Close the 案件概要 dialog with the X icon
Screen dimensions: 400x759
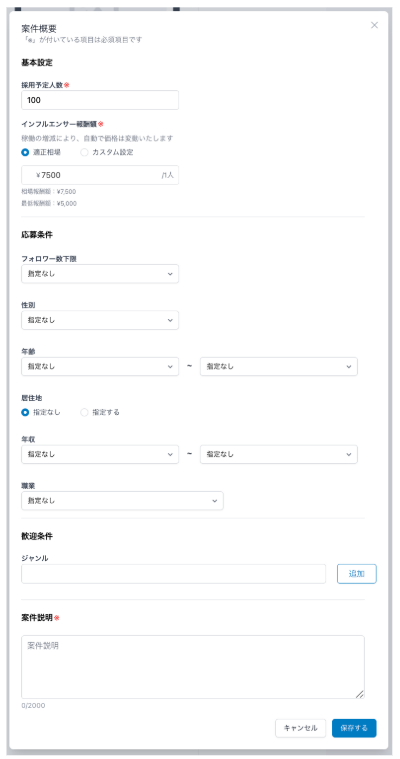click(374, 25)
